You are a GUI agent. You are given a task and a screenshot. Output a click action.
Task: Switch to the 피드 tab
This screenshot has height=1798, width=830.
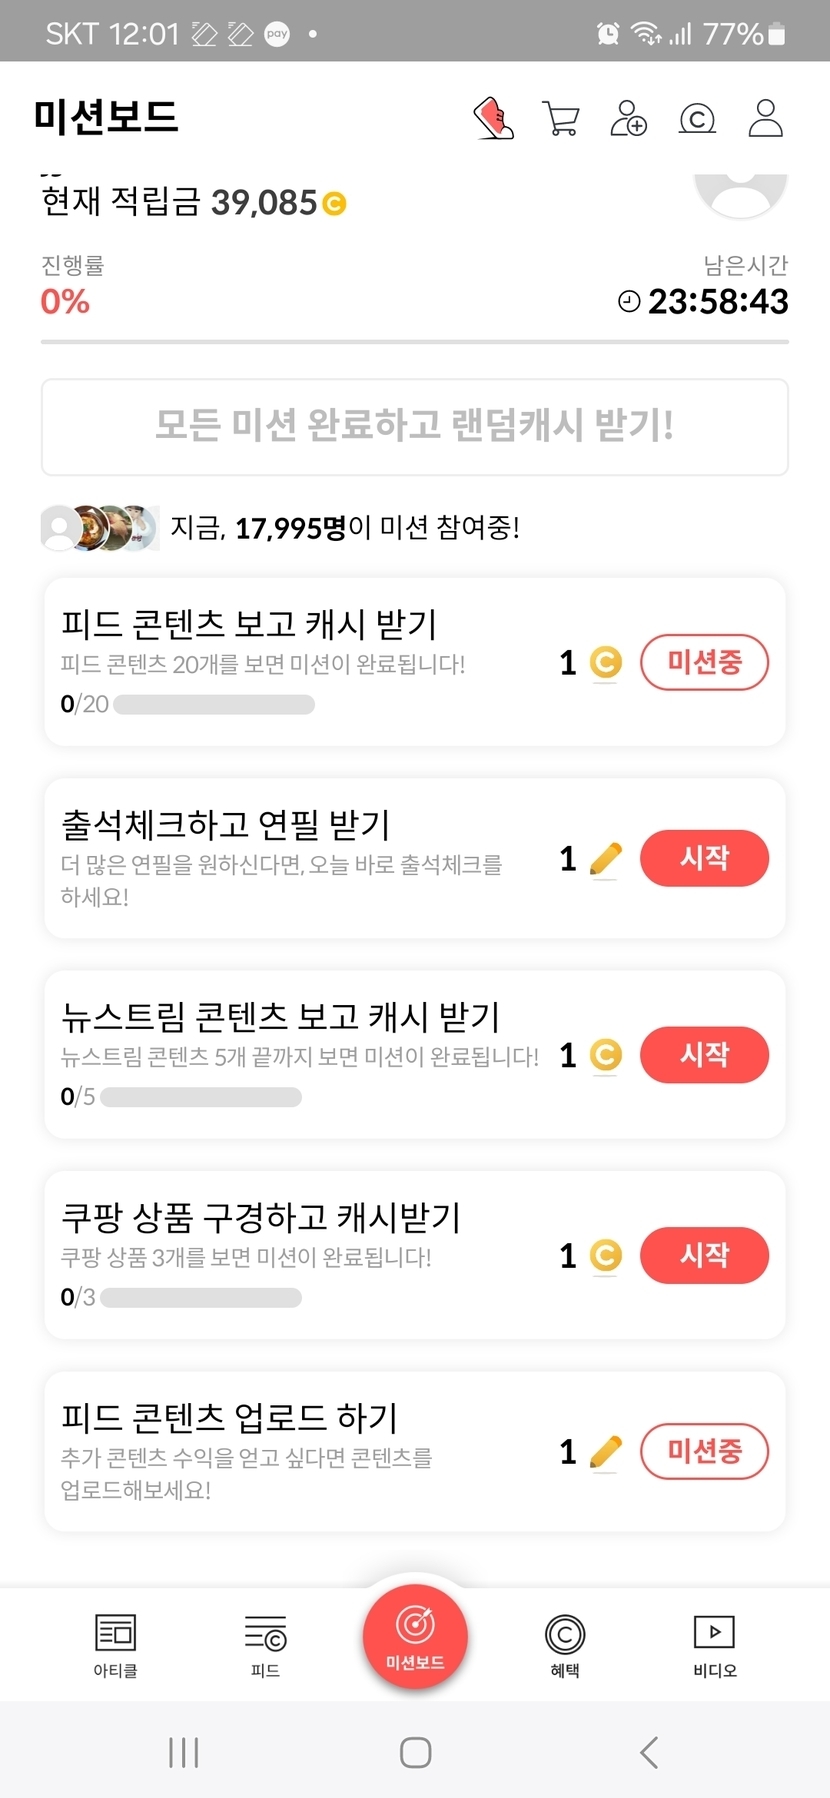point(265,1644)
